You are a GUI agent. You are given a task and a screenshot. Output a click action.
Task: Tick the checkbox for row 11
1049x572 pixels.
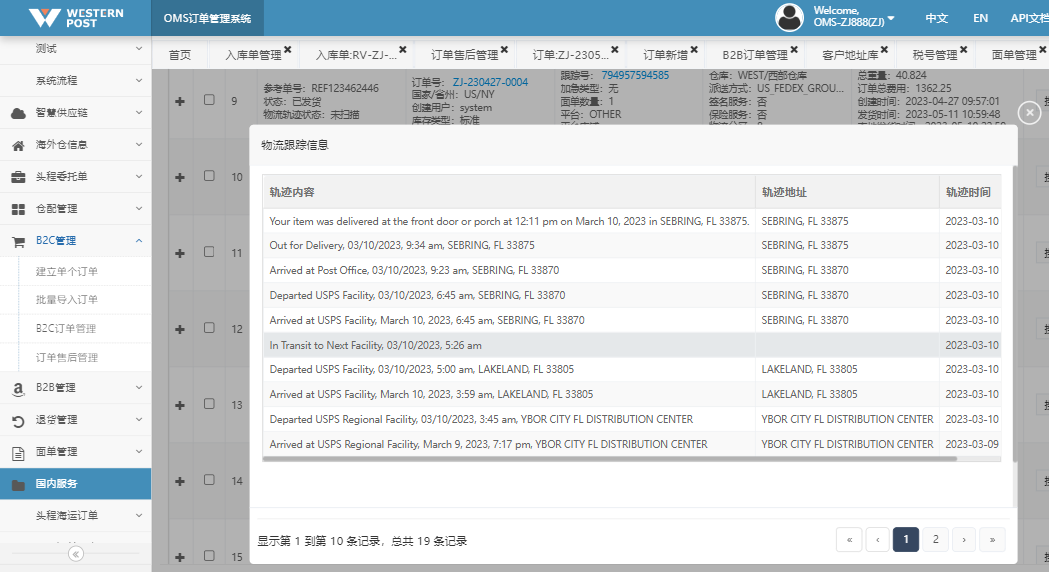click(x=209, y=252)
